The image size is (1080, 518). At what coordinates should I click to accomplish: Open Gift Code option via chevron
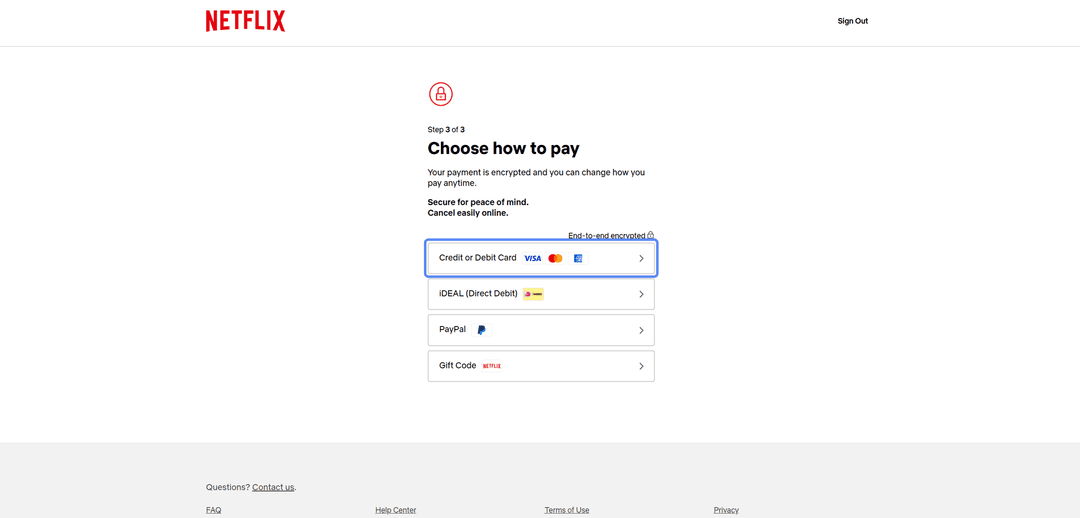click(641, 366)
